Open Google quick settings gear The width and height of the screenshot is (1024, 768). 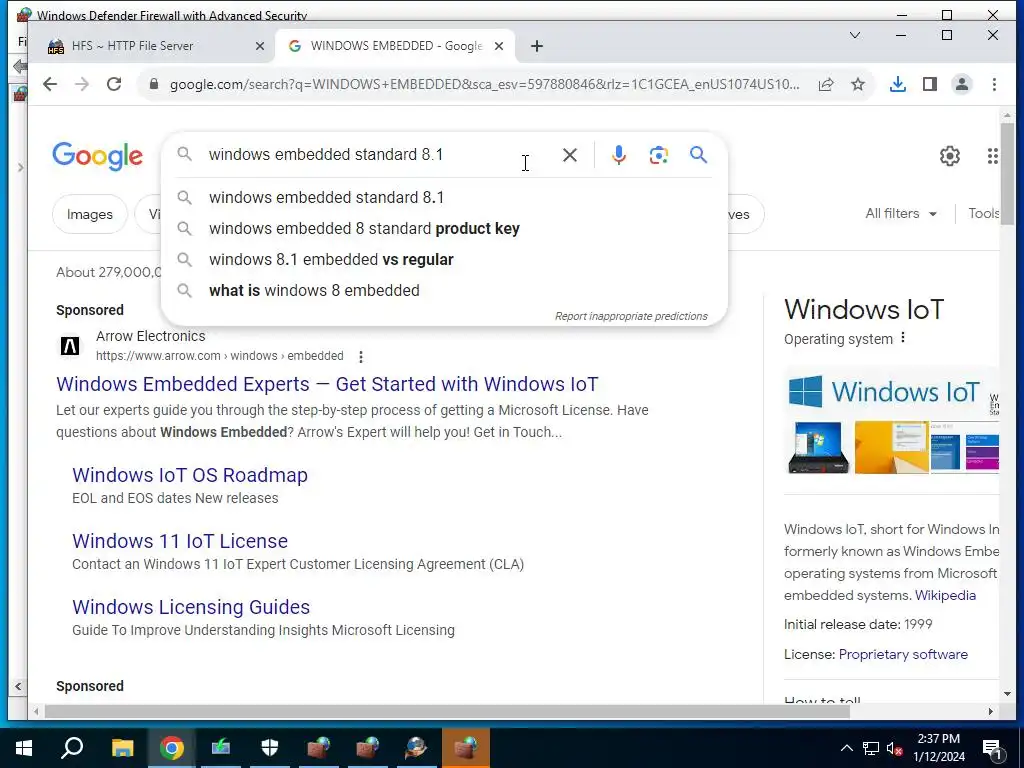[x=950, y=156]
